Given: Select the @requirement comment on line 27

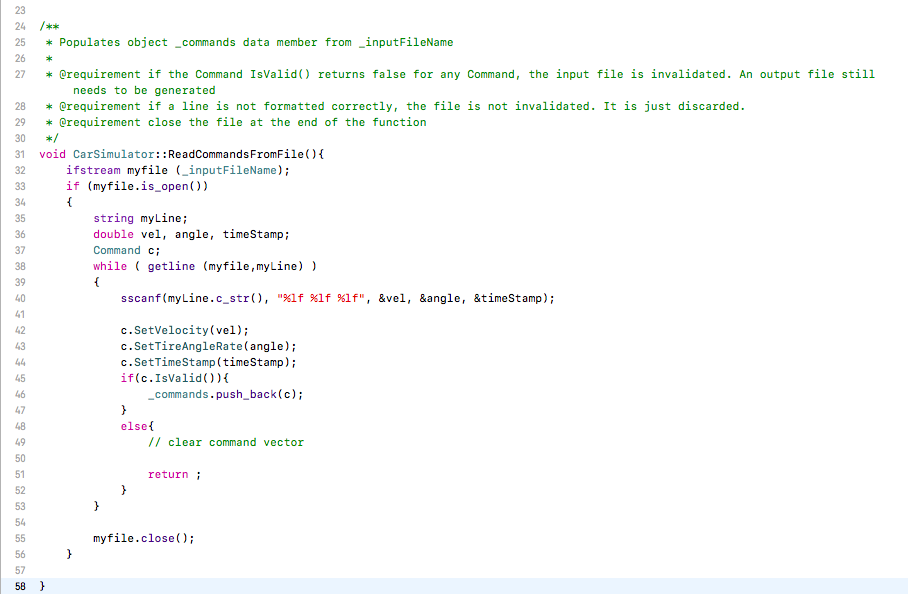Looking at the screenshot, I should click(x=400, y=73).
